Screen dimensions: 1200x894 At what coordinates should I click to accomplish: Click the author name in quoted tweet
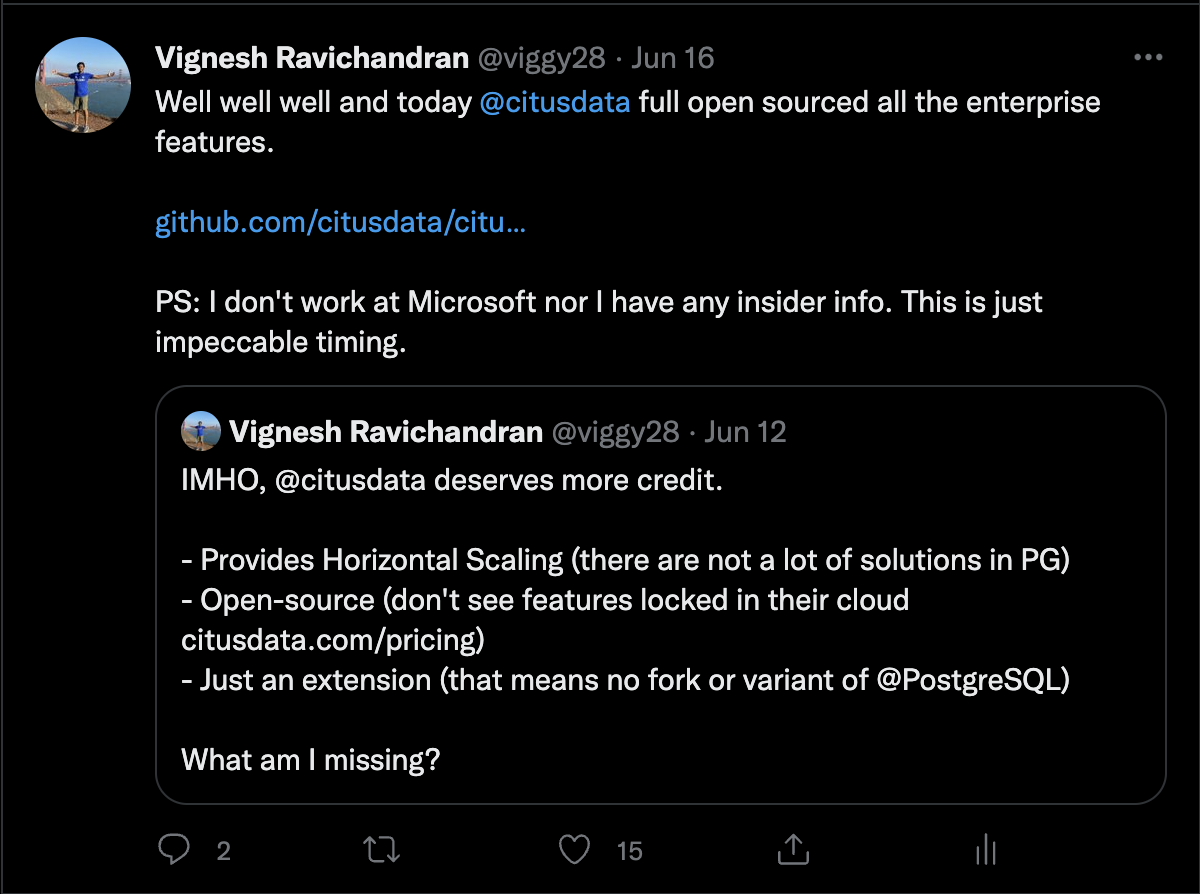385,432
